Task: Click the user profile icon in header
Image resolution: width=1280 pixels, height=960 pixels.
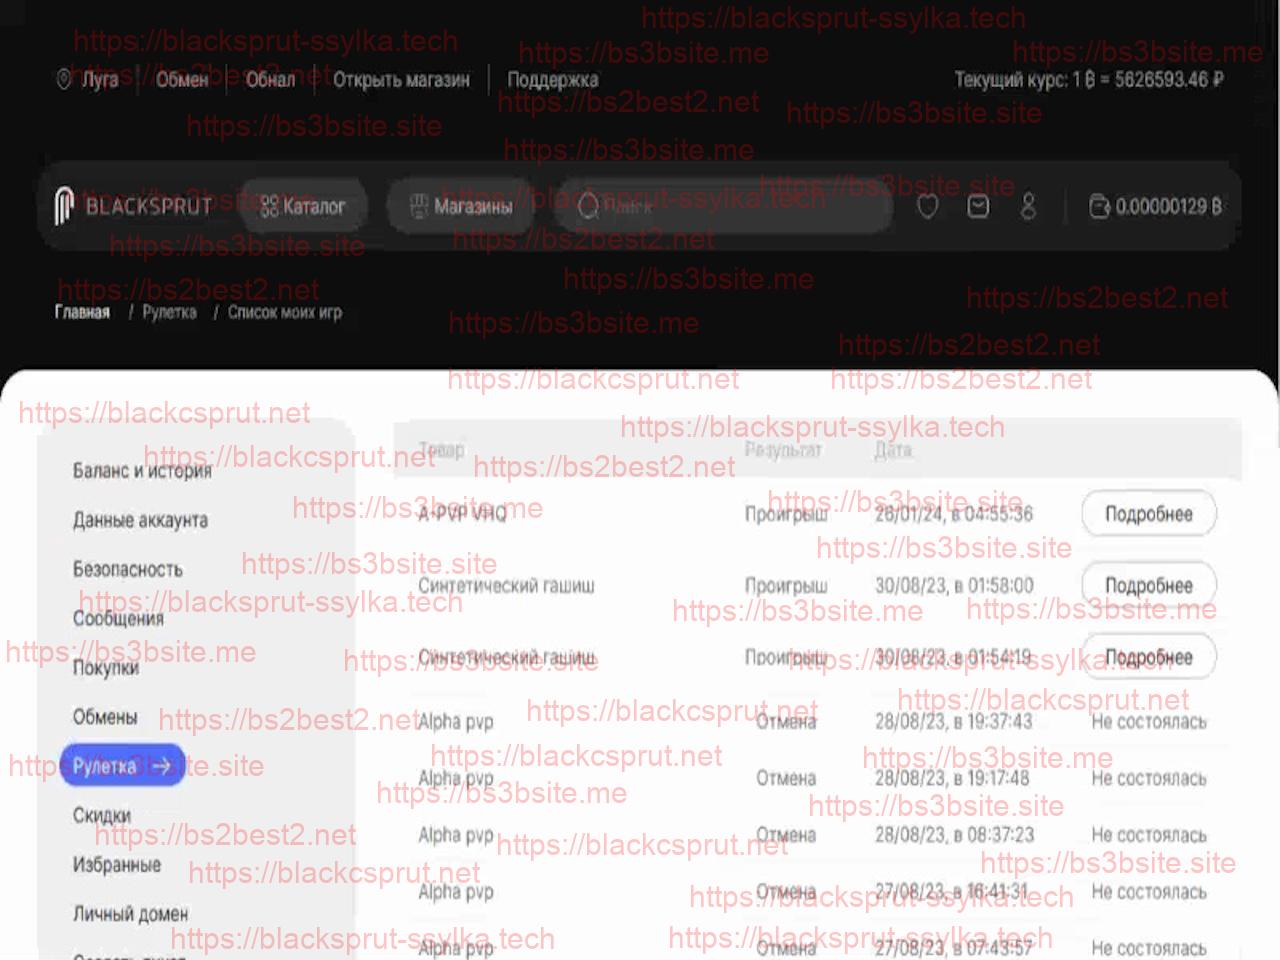Action: click(x=1028, y=207)
